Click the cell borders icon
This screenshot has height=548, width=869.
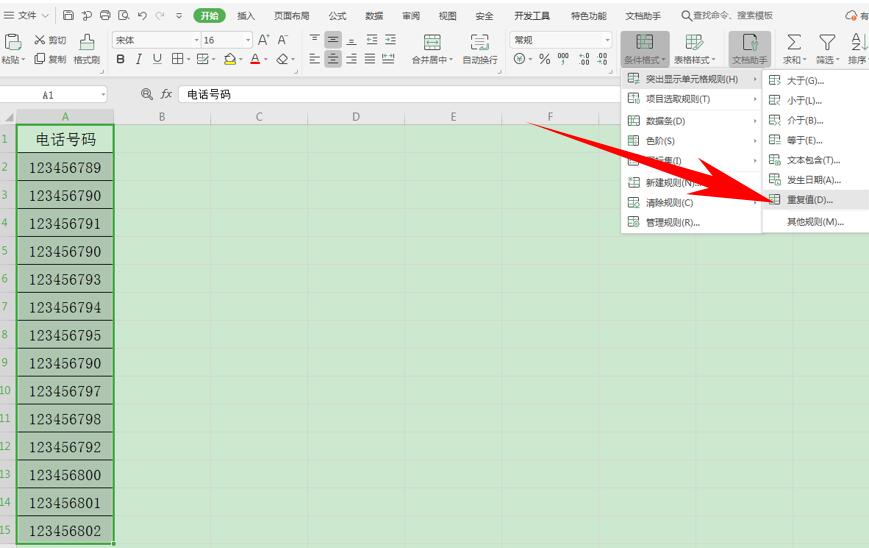pyautogui.click(x=177, y=59)
